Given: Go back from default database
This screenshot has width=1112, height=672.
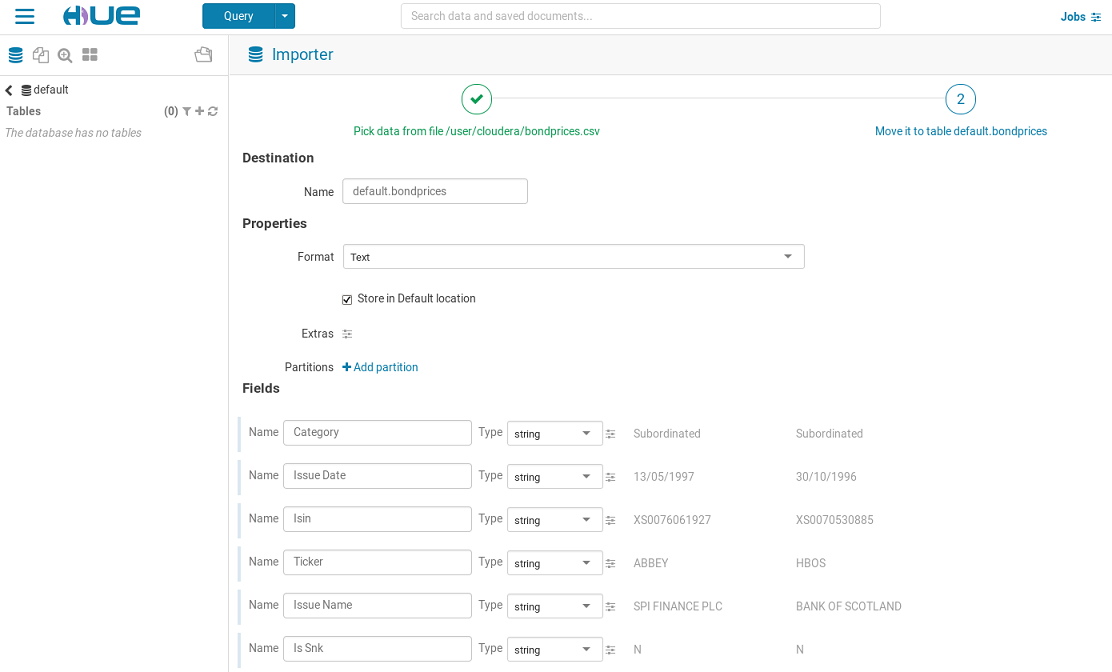Looking at the screenshot, I should [9, 90].
